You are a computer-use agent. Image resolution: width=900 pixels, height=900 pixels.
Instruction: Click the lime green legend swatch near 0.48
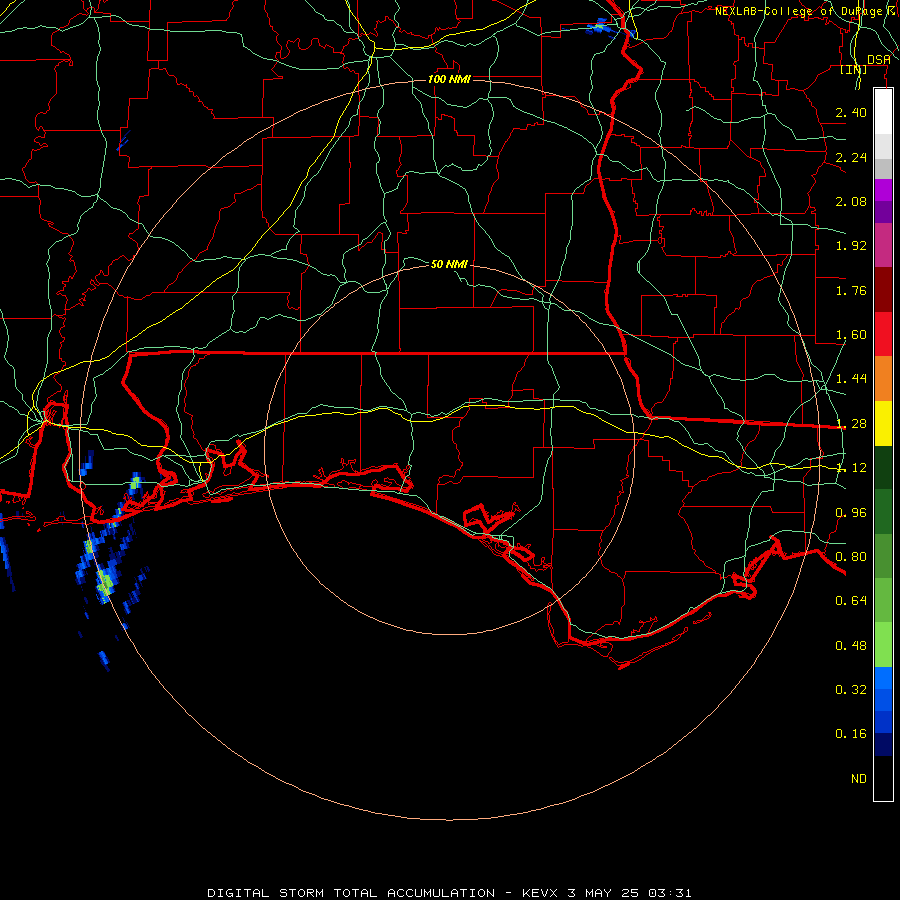pyautogui.click(x=883, y=645)
